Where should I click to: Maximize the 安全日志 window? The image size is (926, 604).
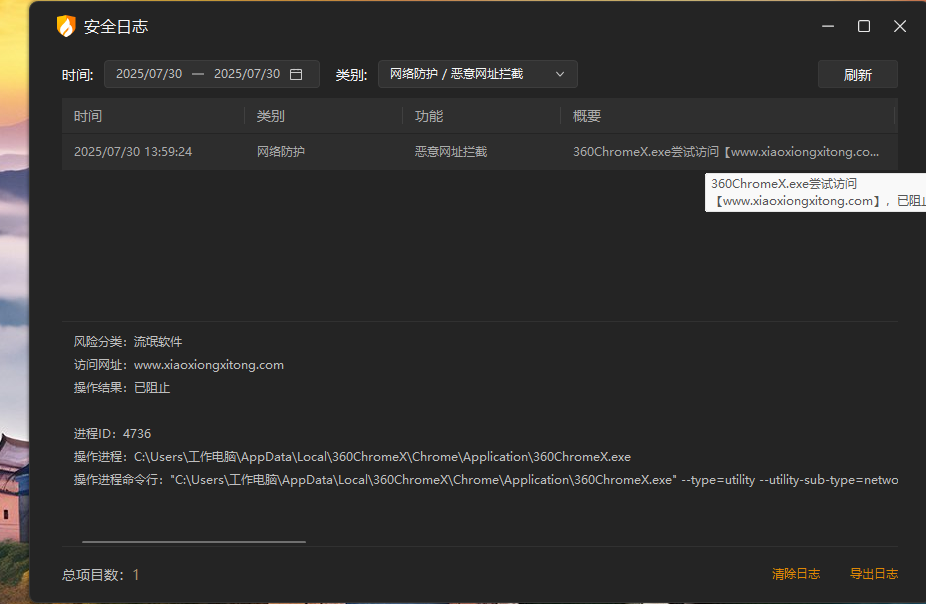coord(864,26)
